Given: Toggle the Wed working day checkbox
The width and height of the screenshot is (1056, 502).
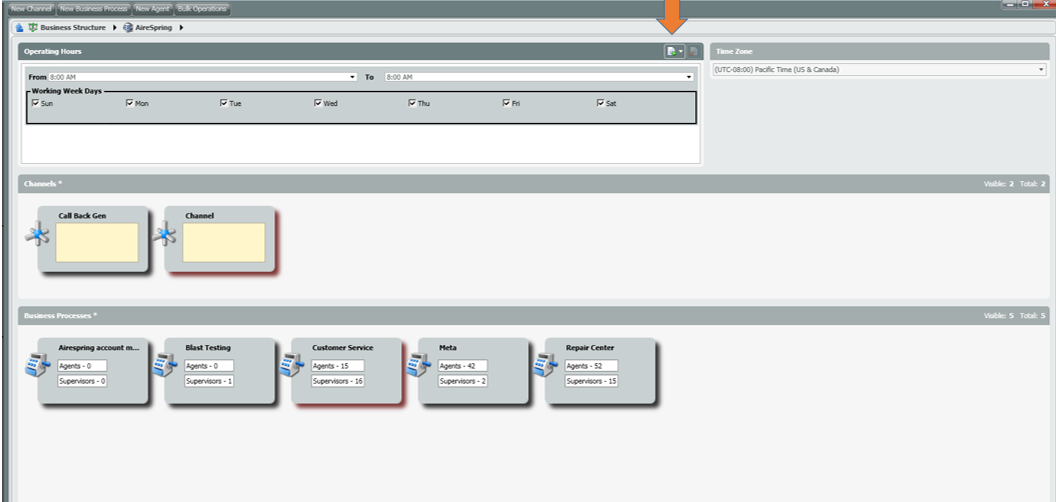Looking at the screenshot, I should pyautogui.click(x=318, y=103).
